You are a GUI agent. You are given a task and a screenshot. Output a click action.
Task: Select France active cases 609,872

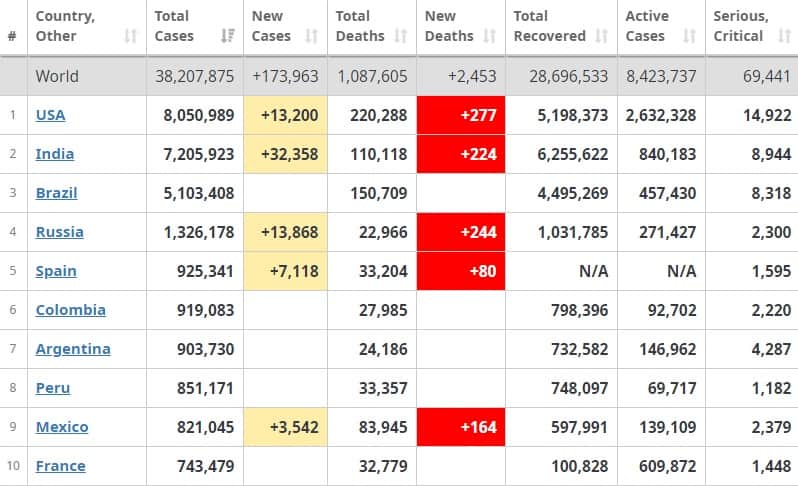click(668, 466)
